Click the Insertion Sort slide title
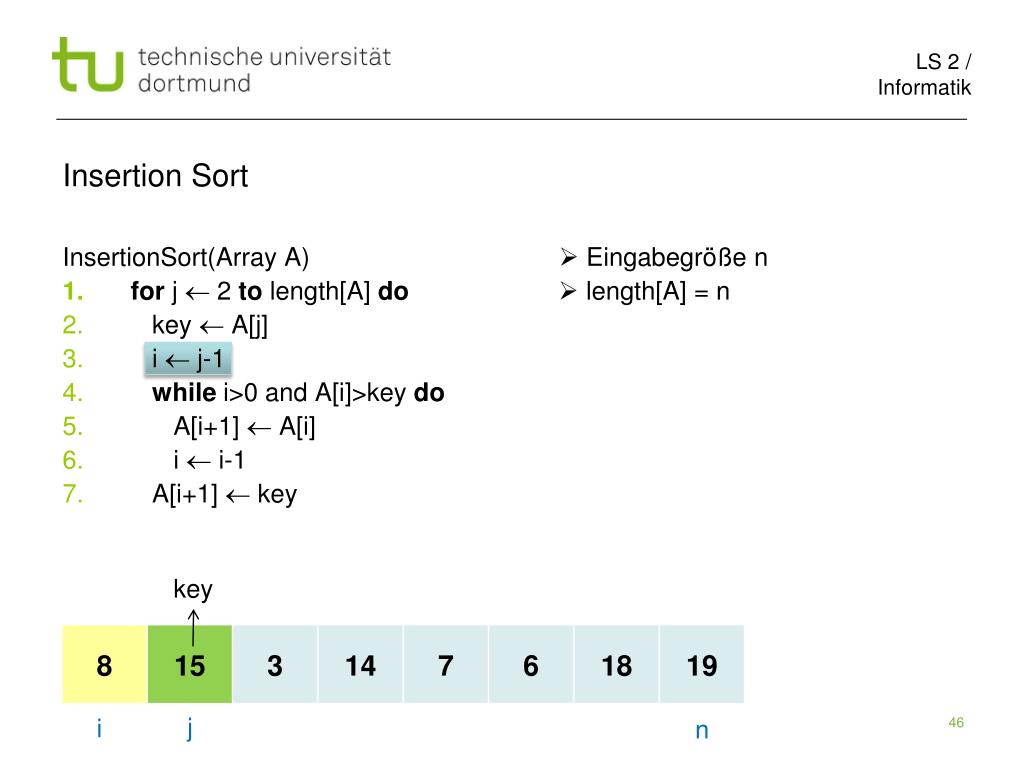This screenshot has height=768, width=1024. click(155, 176)
